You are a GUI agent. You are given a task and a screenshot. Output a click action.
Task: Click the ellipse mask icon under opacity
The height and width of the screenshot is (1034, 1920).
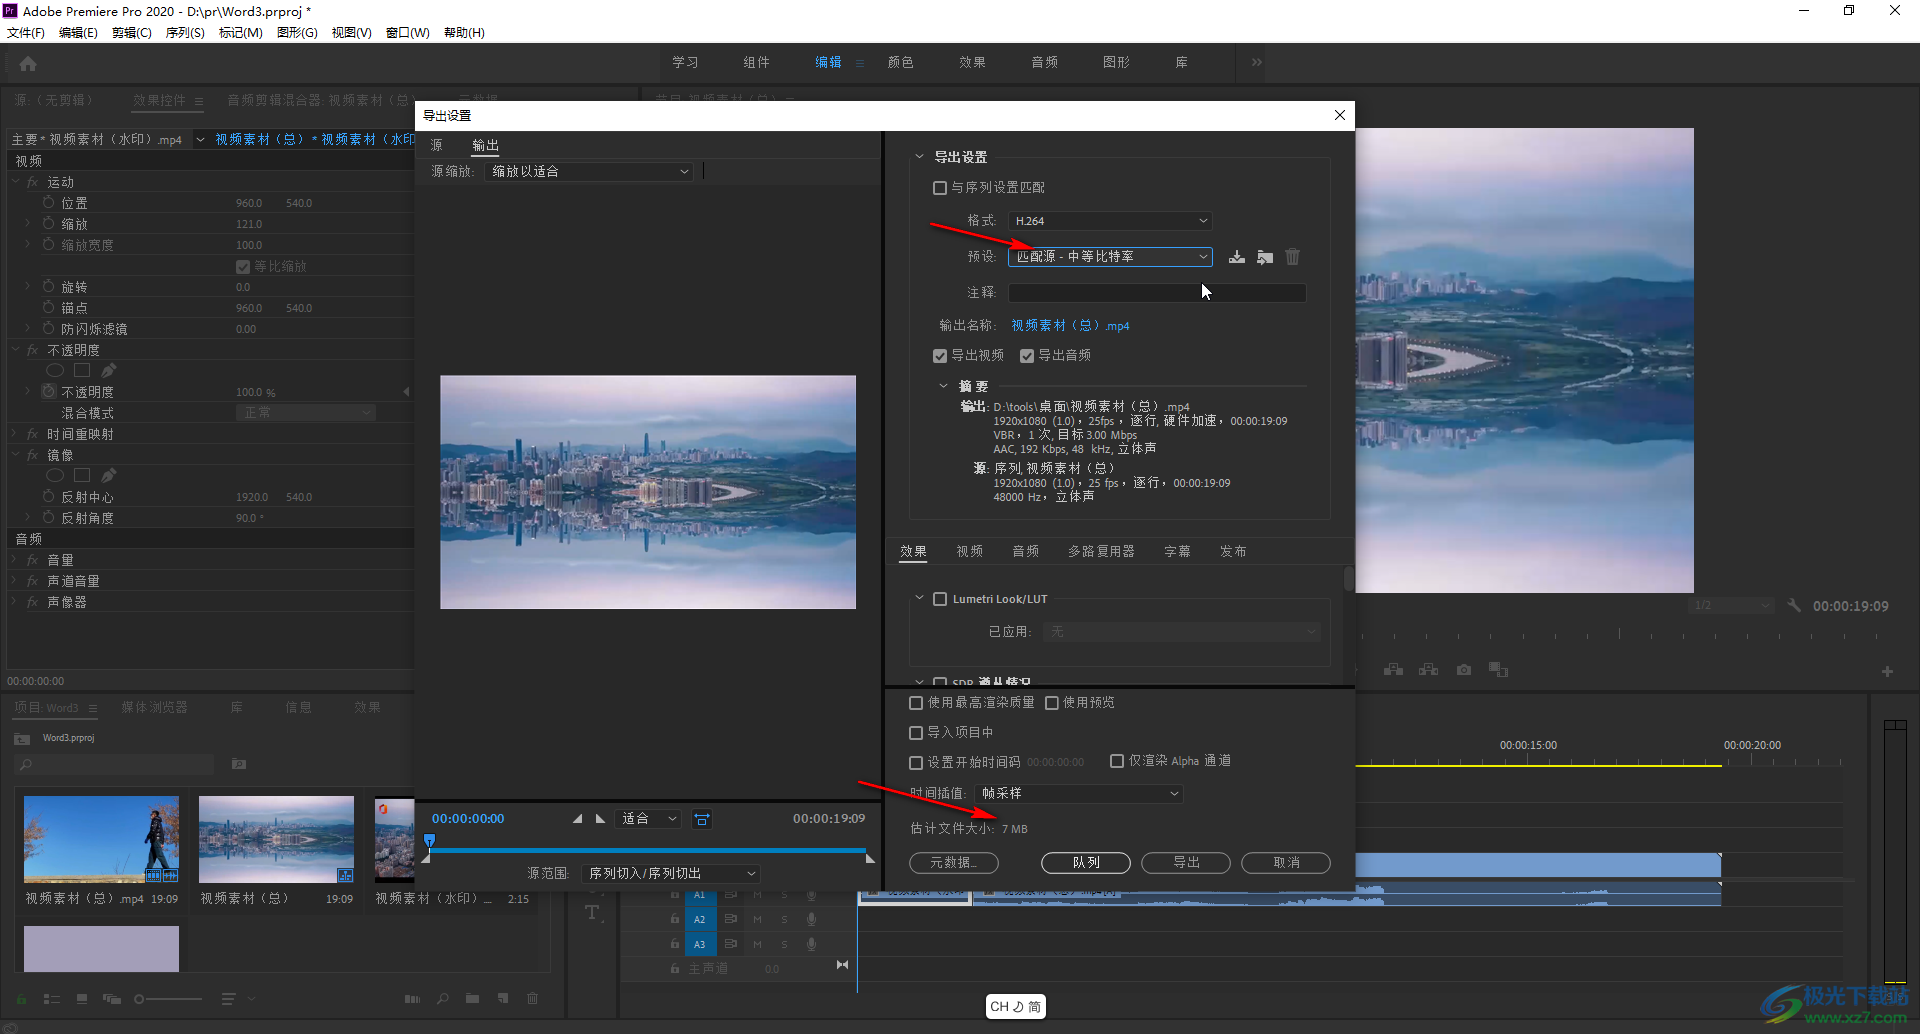point(55,371)
